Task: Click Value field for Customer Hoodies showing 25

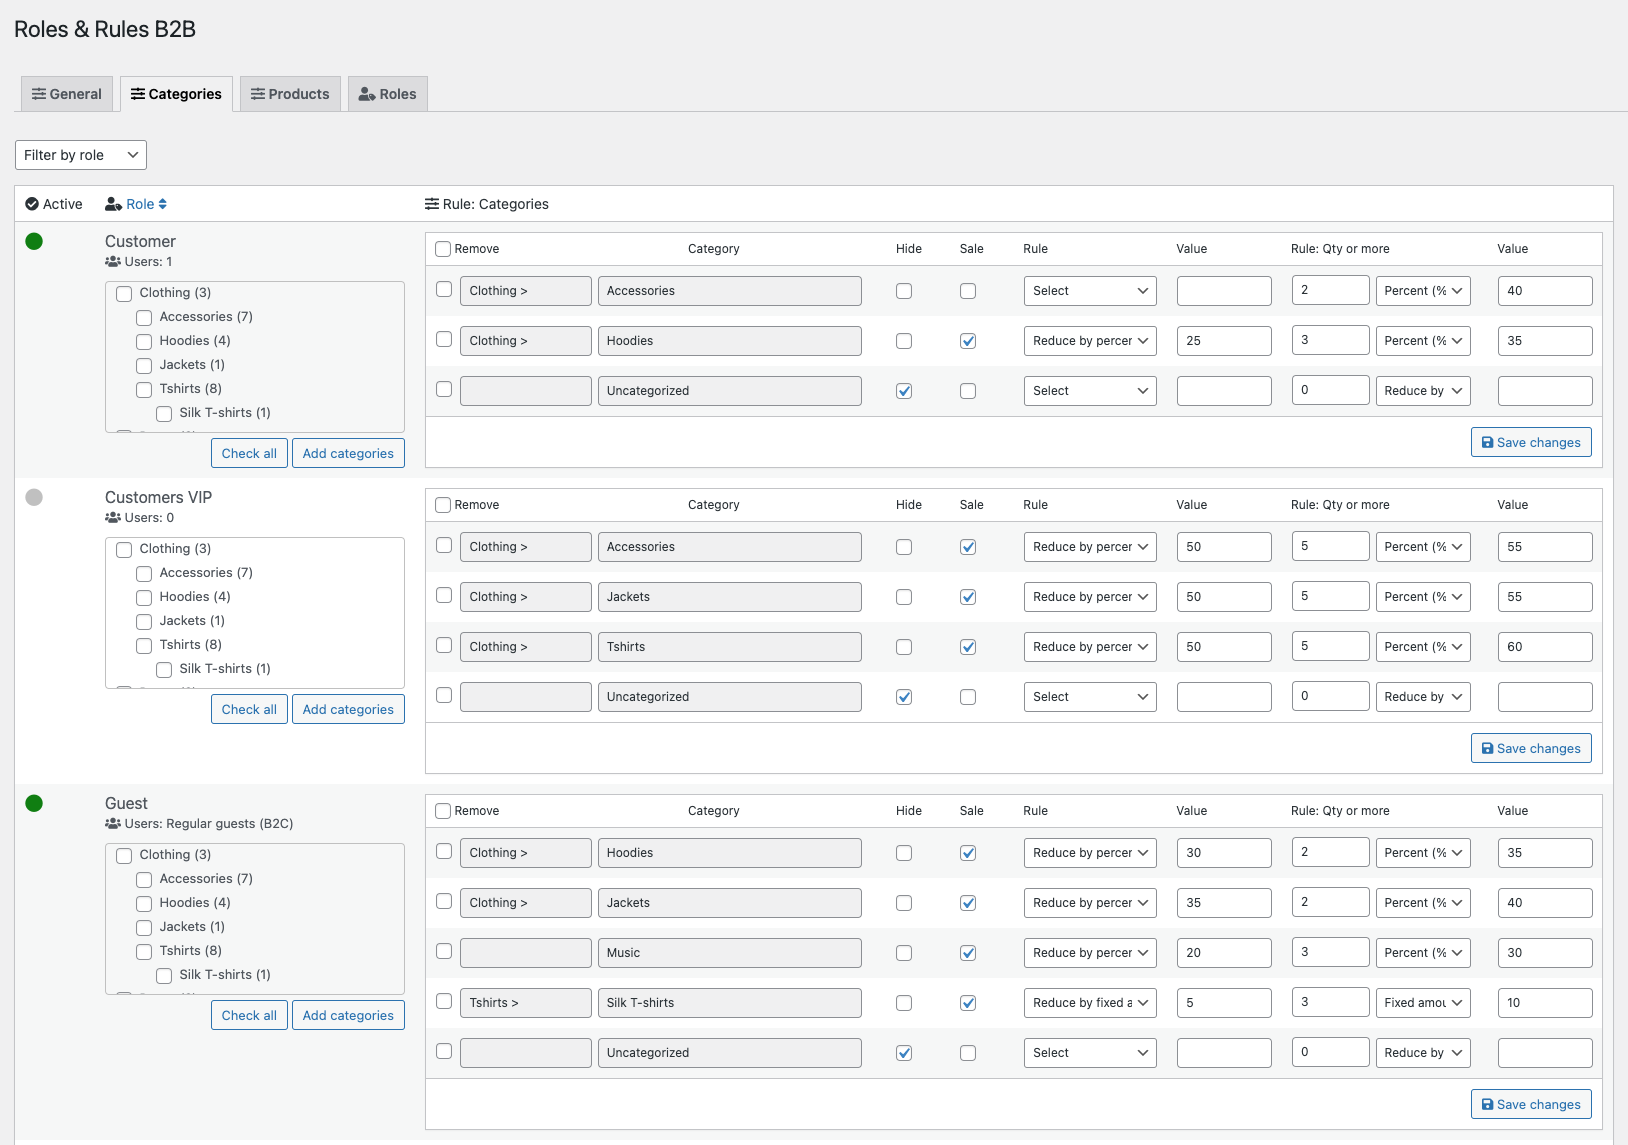Action: click(x=1224, y=341)
